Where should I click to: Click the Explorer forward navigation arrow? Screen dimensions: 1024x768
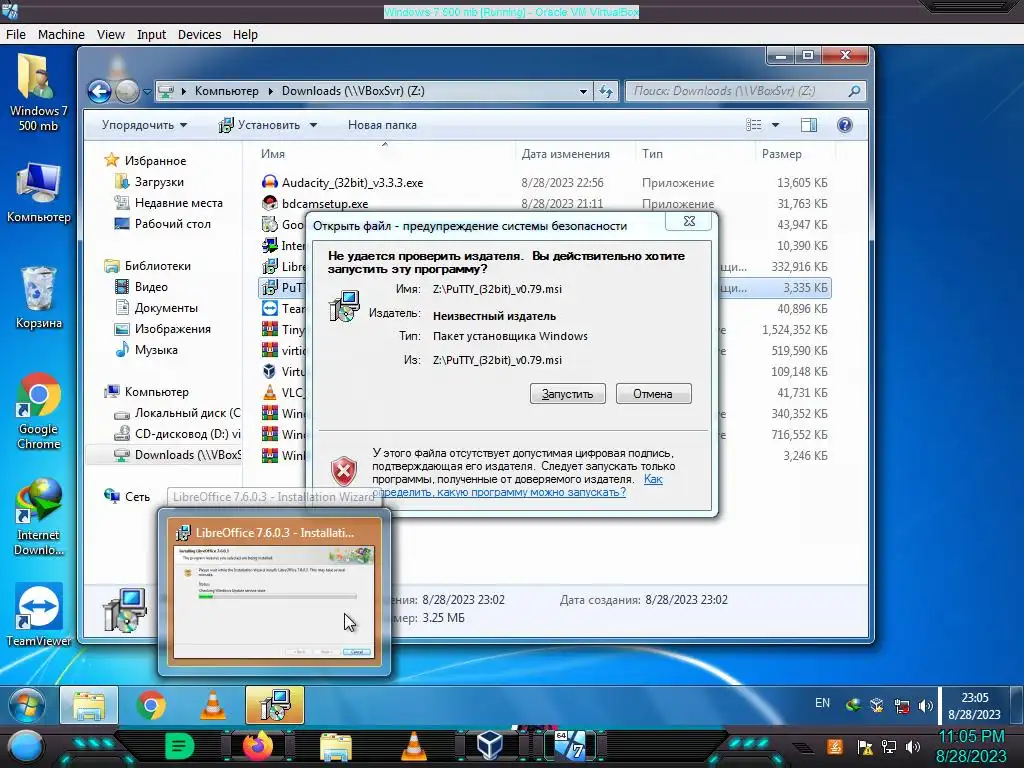coord(127,91)
